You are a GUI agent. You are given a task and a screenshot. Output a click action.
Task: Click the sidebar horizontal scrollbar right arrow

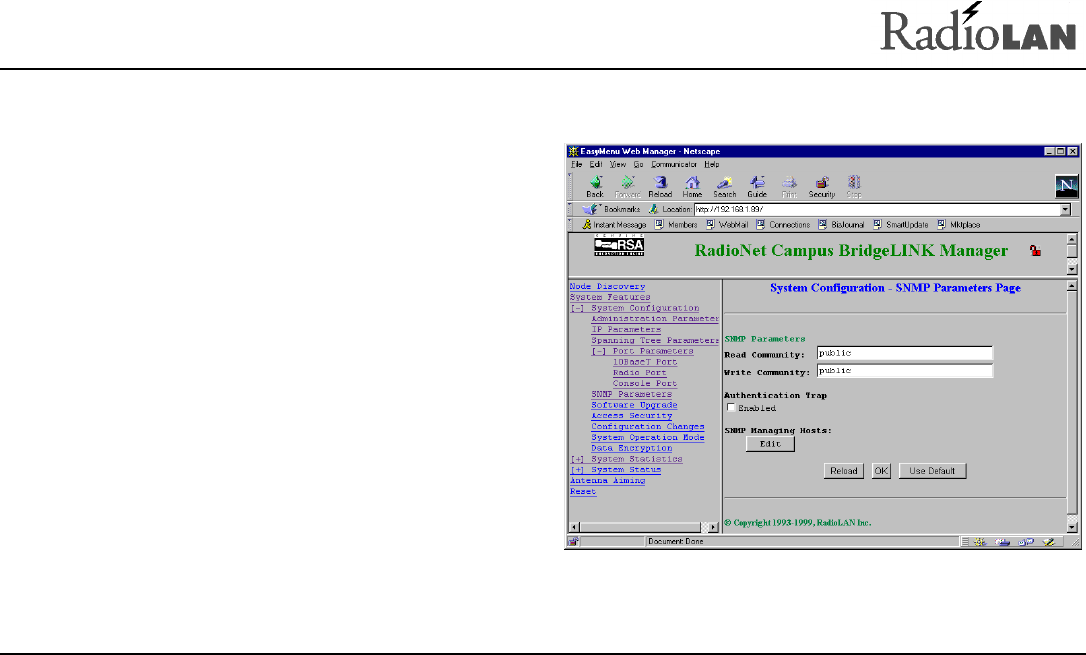(713, 528)
